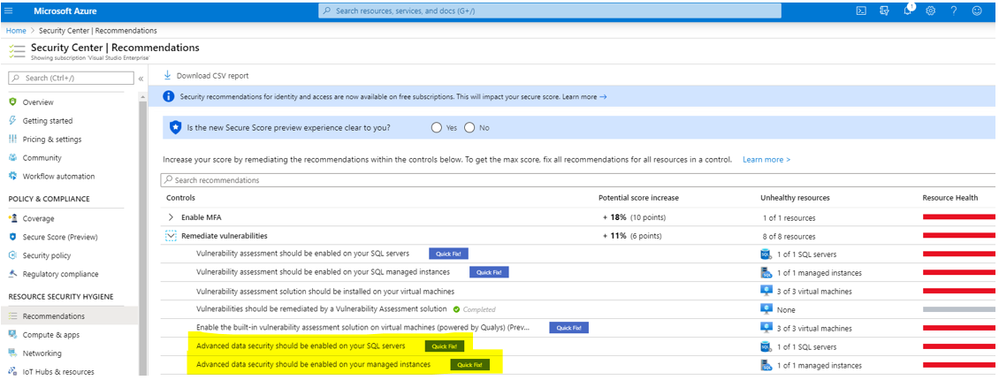The height and width of the screenshot is (379, 999).
Task: Collapse the Remediate vulnerabilities control
Action: [170, 236]
